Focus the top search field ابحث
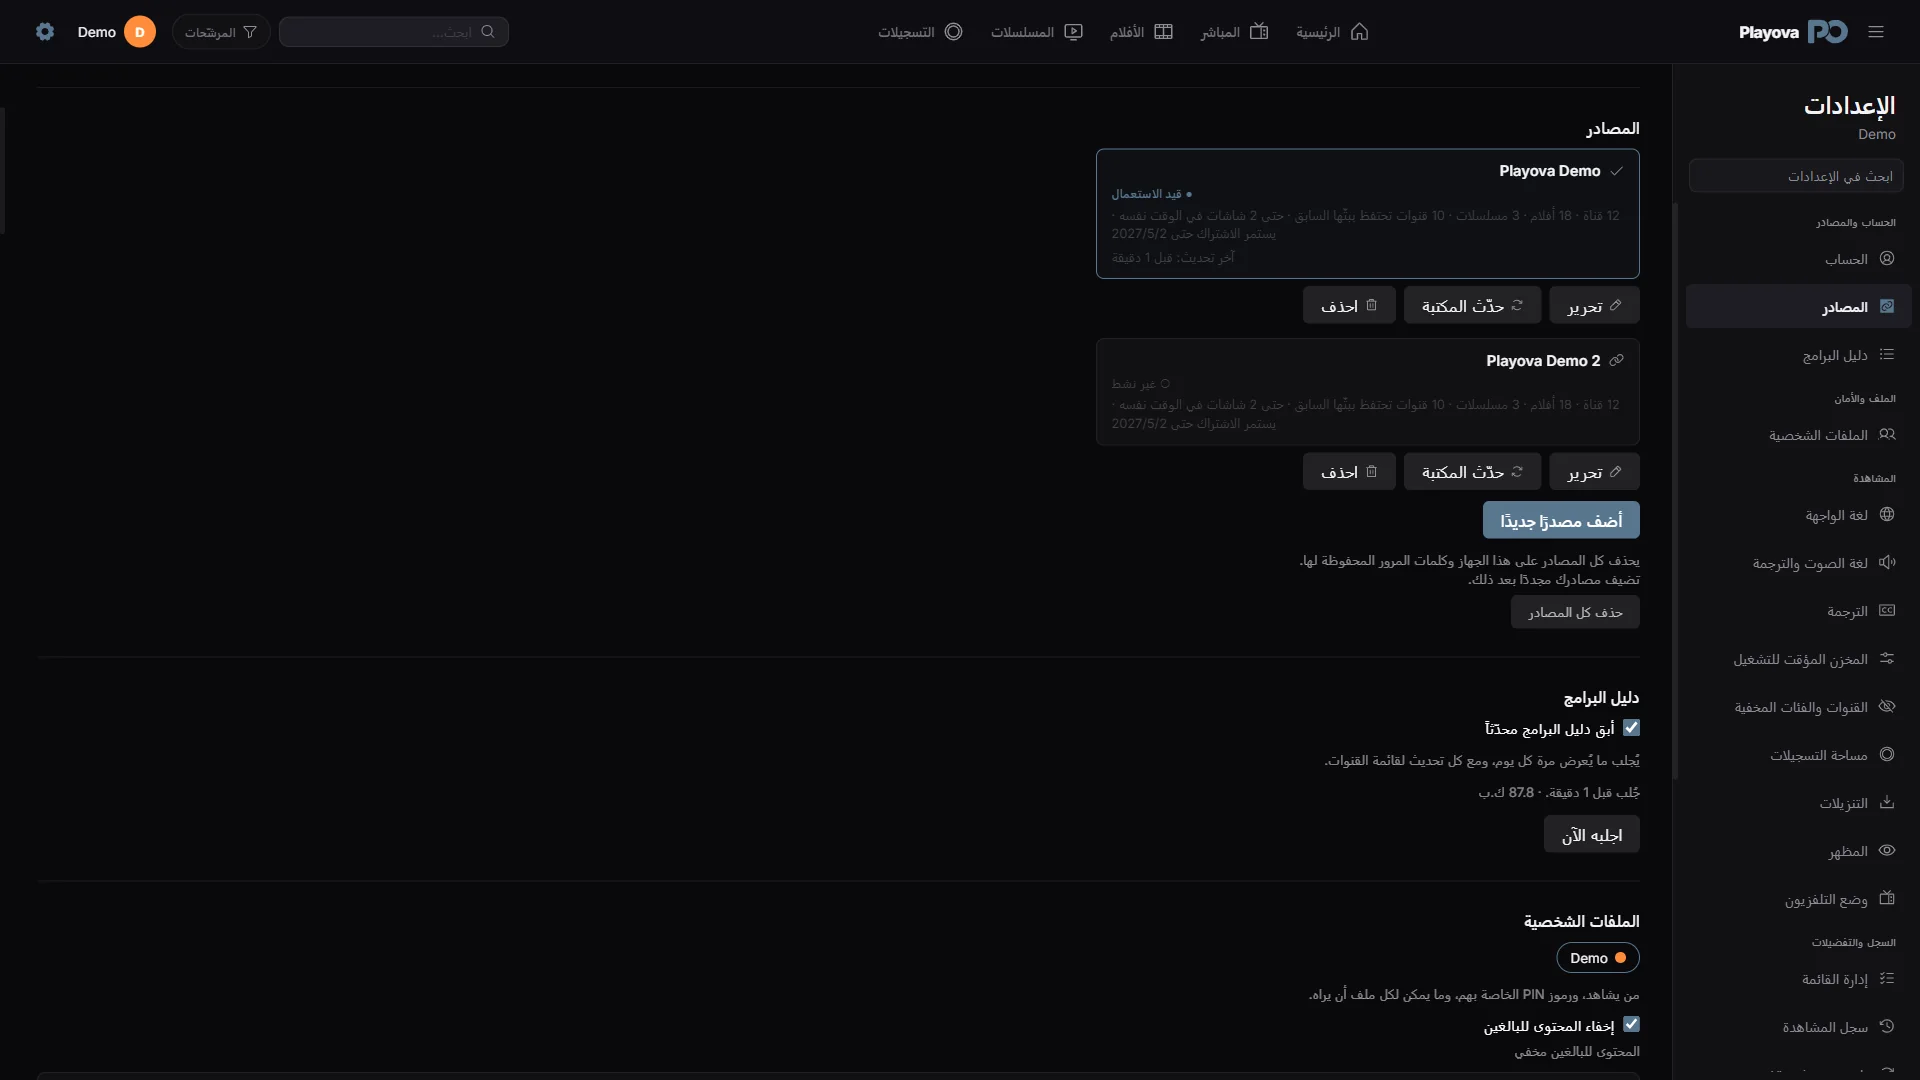The width and height of the screenshot is (1920, 1080). (393, 32)
